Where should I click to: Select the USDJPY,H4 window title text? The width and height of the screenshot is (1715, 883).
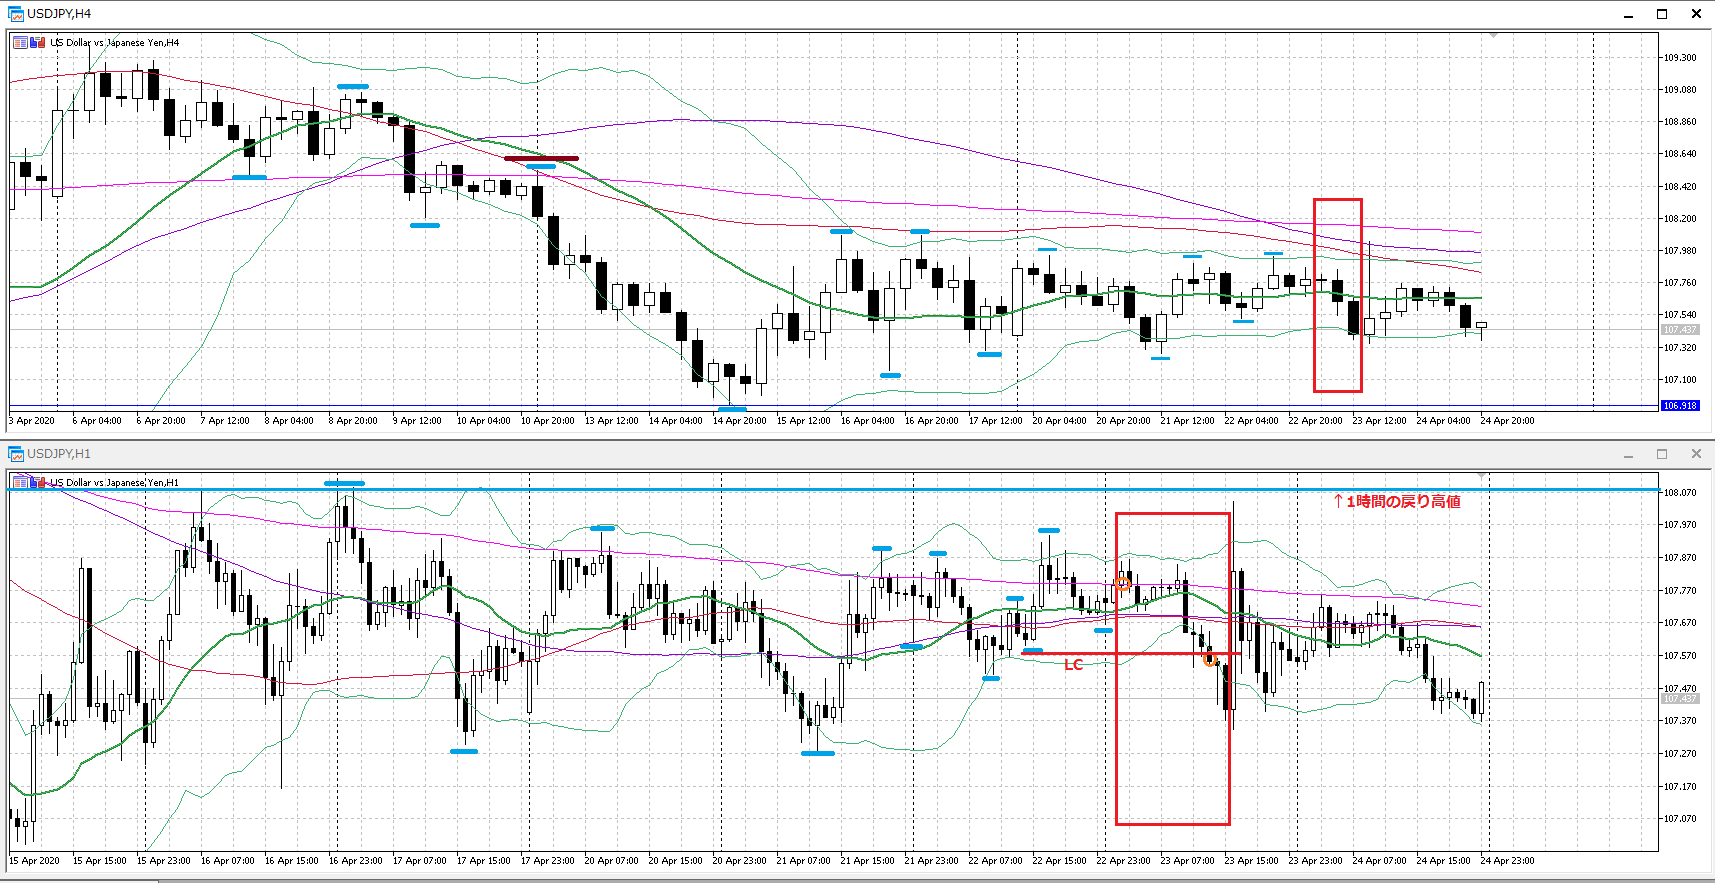(x=59, y=14)
